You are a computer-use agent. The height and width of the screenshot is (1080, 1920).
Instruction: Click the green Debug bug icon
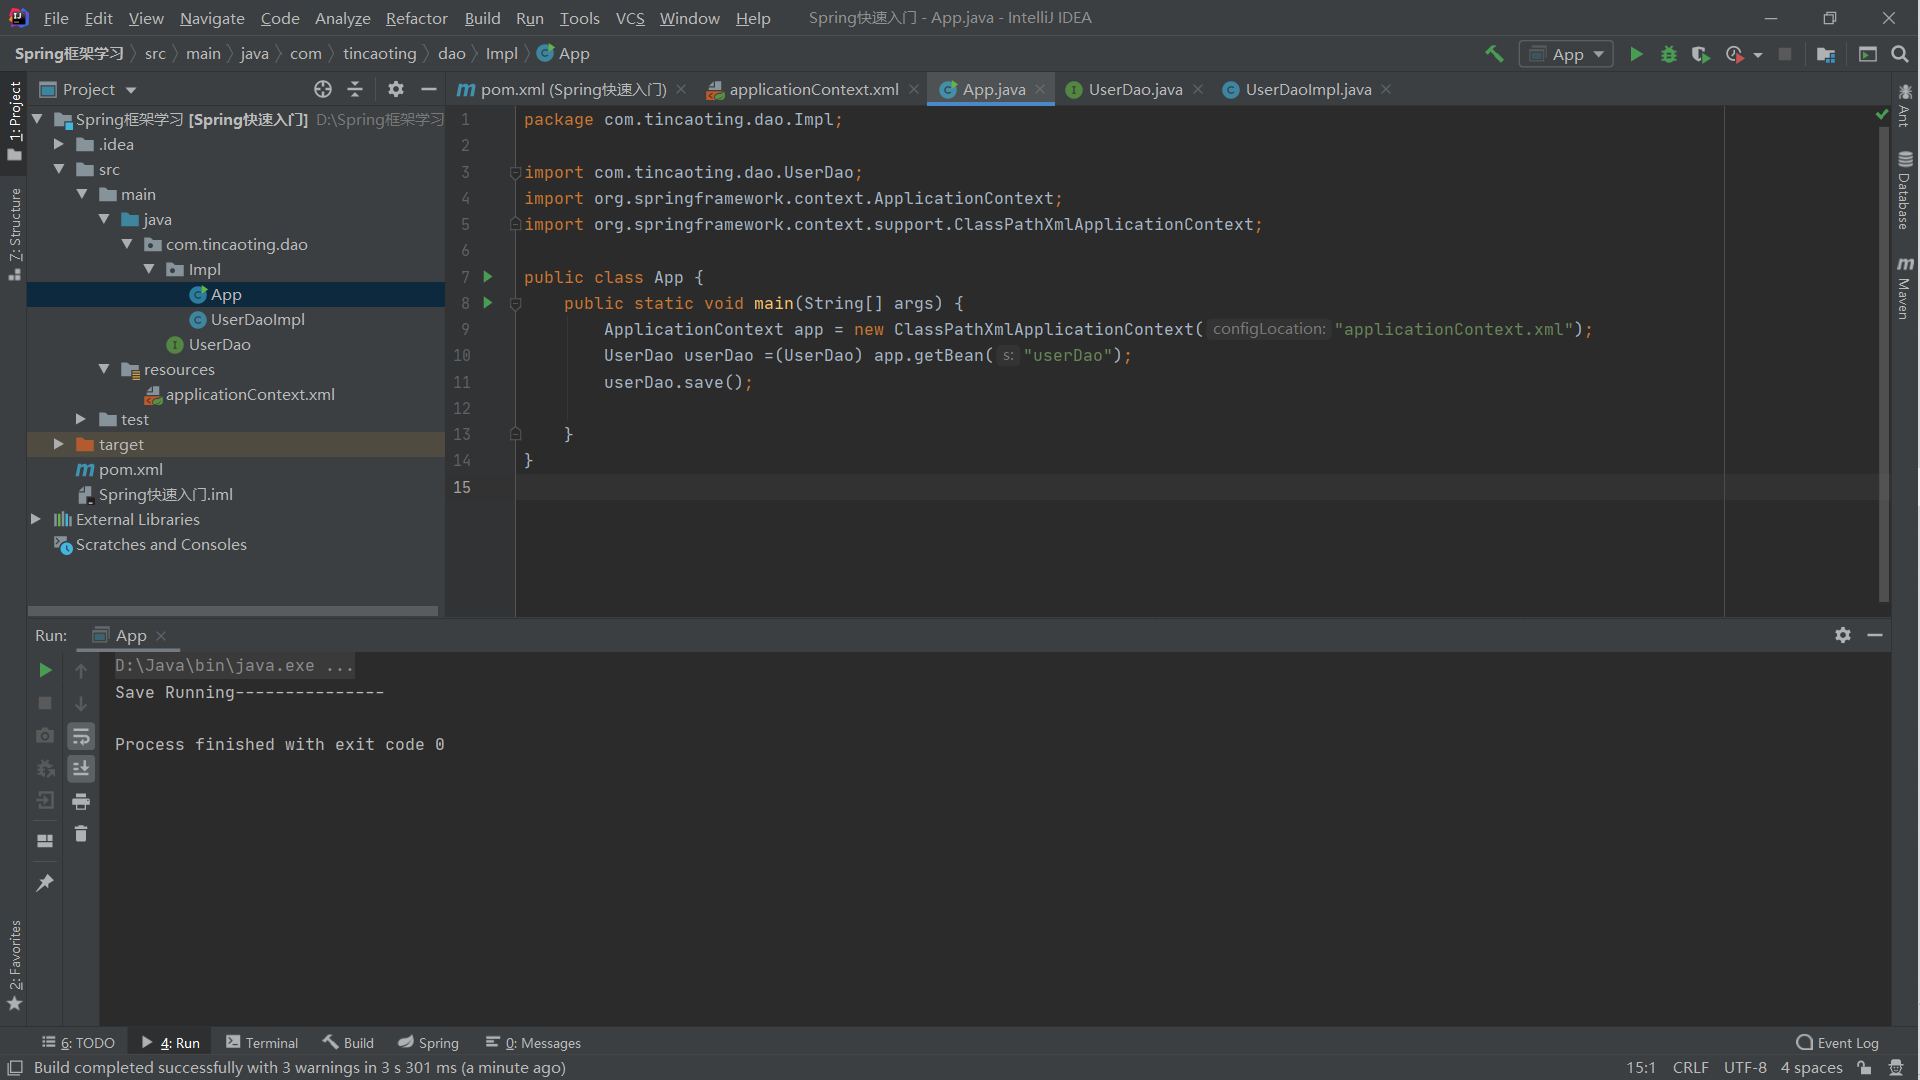(x=1668, y=54)
